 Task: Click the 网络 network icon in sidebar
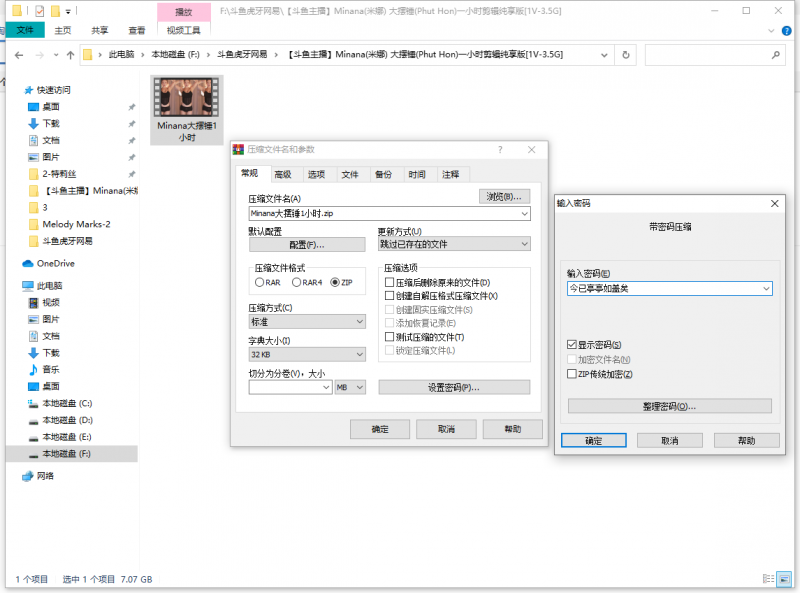(28, 476)
